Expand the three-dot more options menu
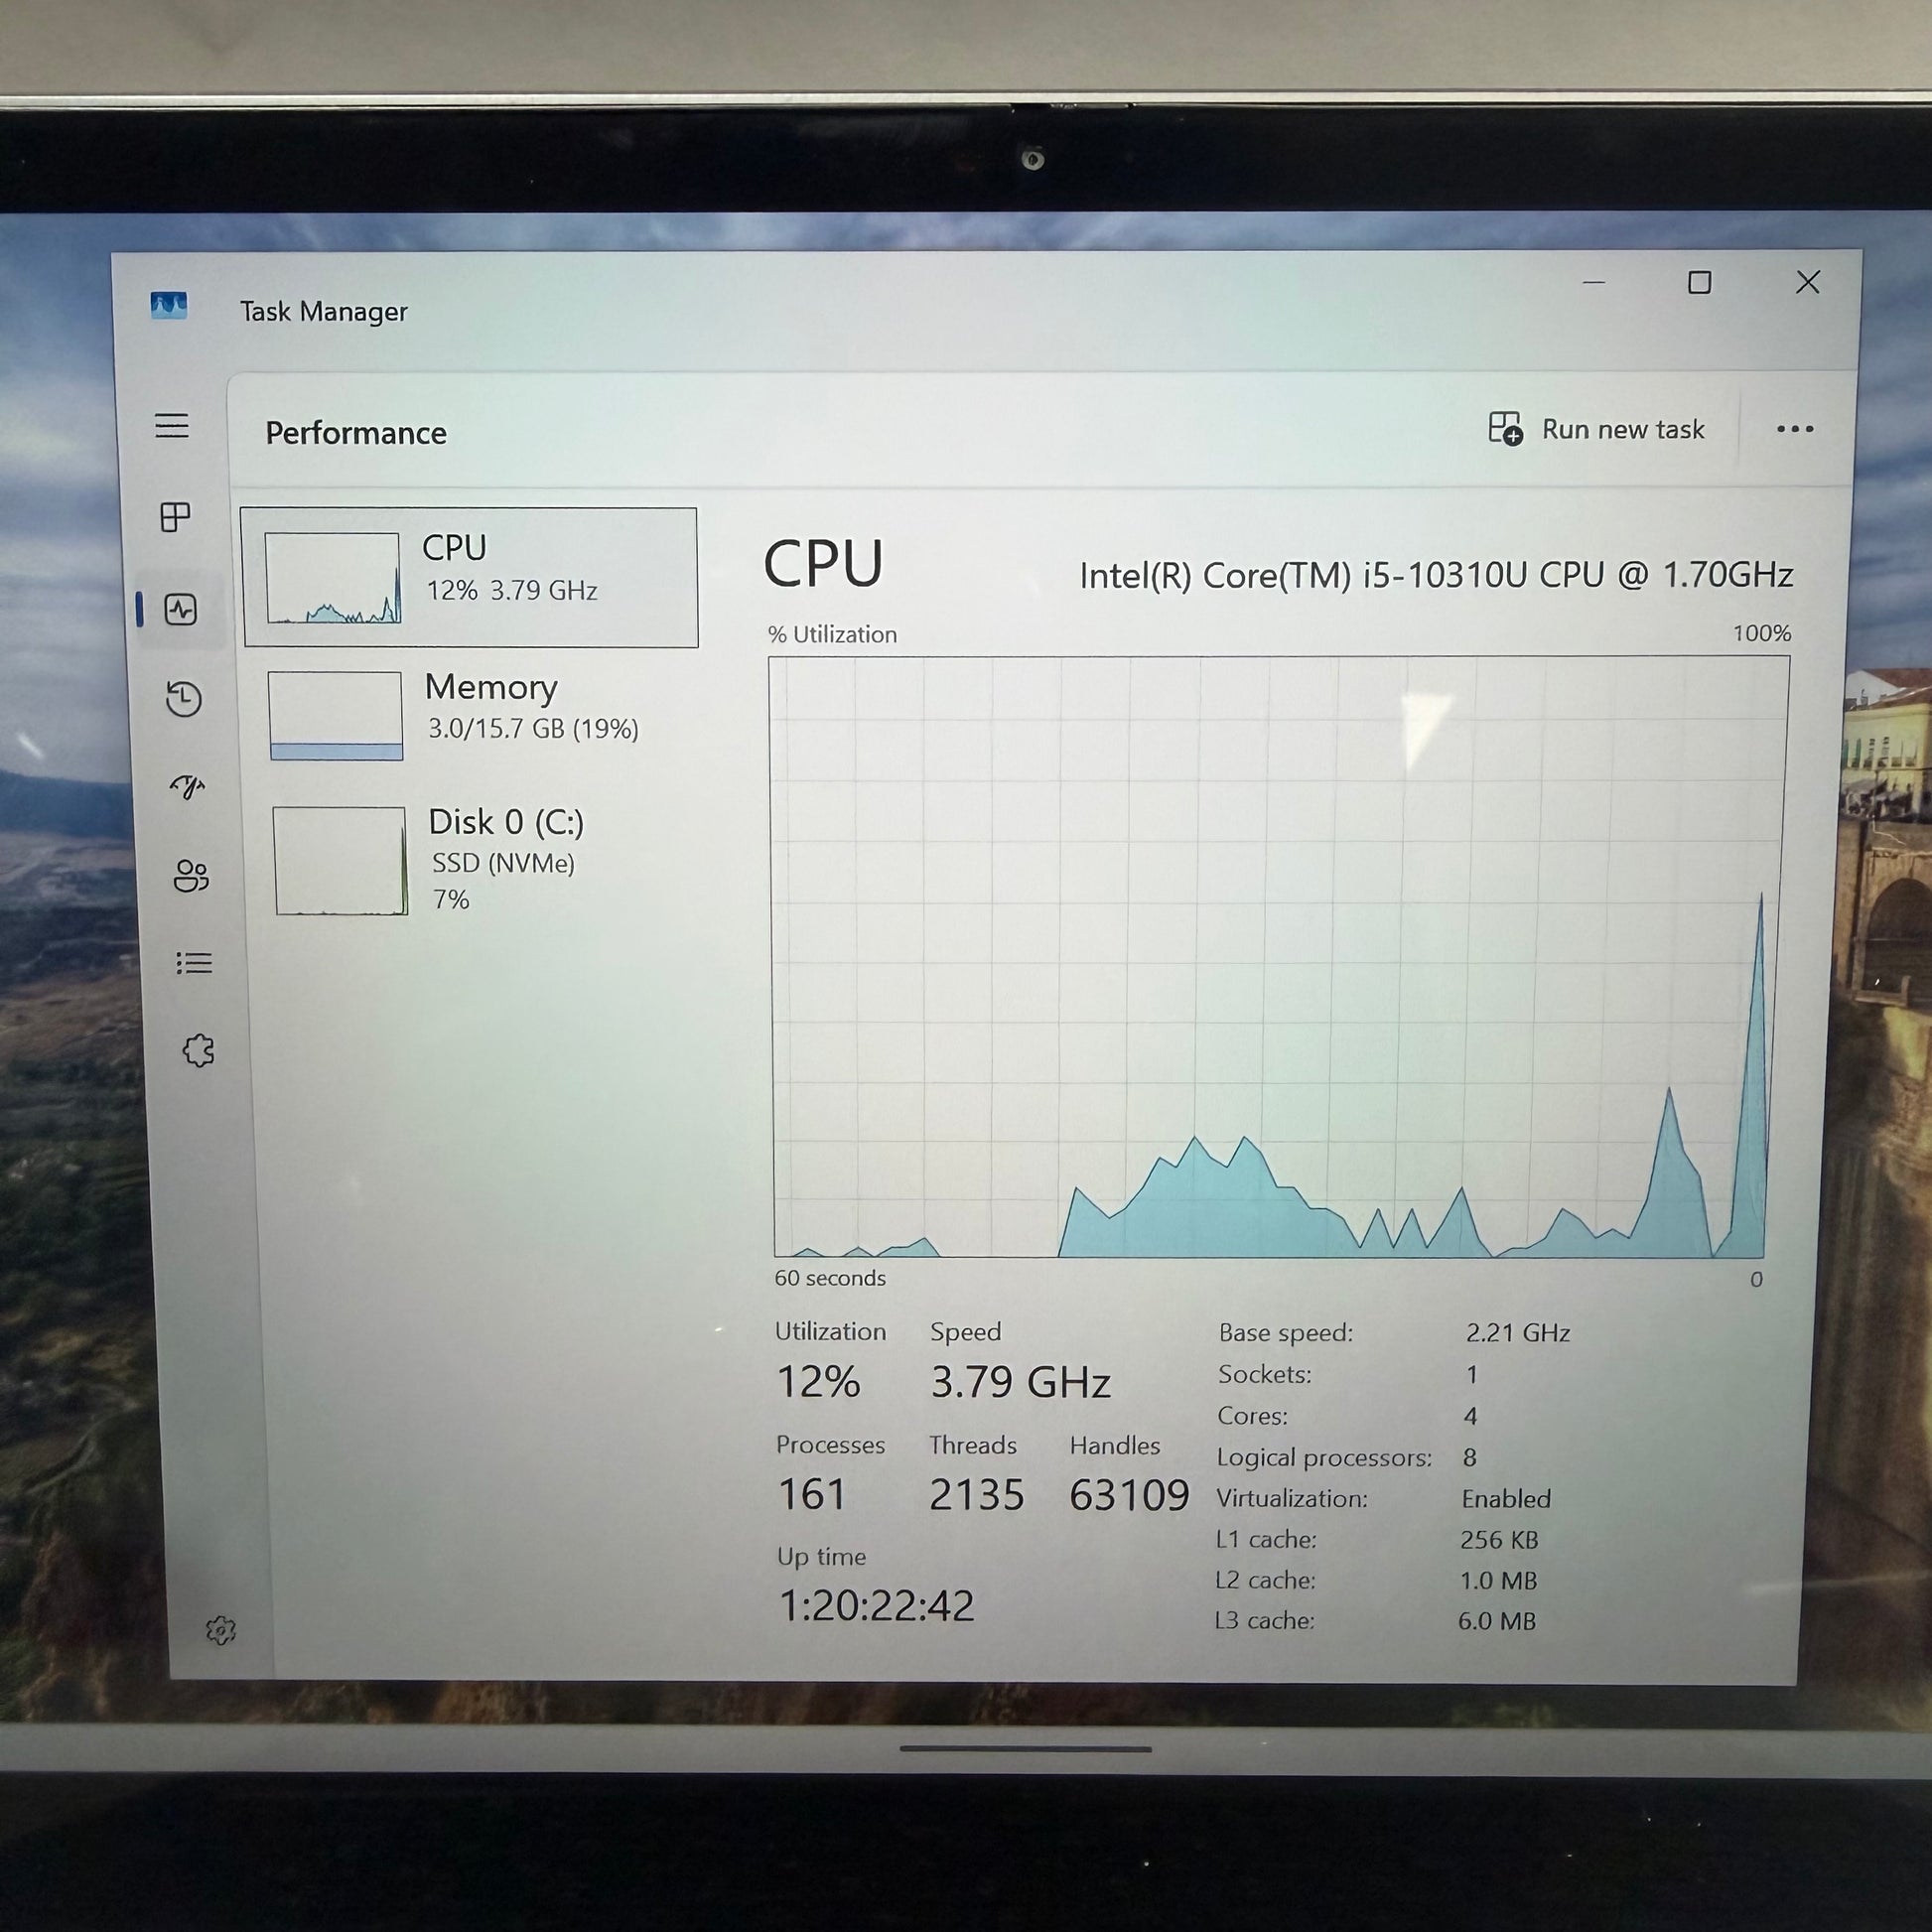The height and width of the screenshot is (1932, 1932). tap(1794, 429)
